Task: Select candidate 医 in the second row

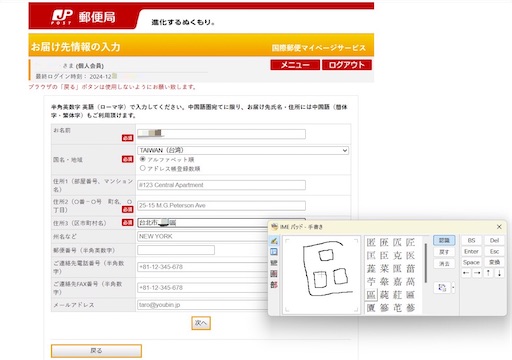Action: tap(410, 255)
